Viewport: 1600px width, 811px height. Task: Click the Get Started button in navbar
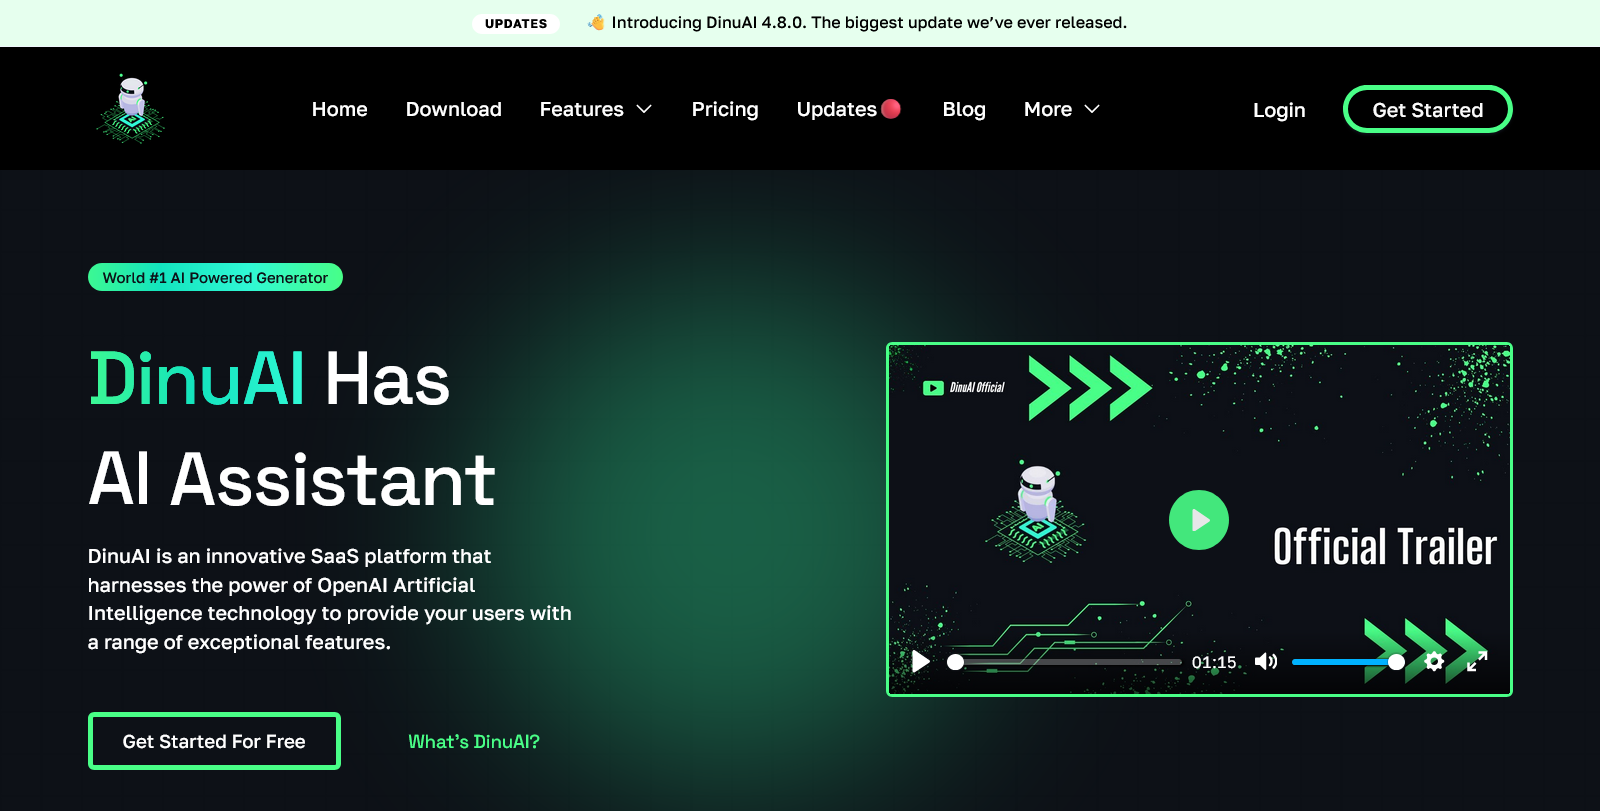tap(1427, 109)
